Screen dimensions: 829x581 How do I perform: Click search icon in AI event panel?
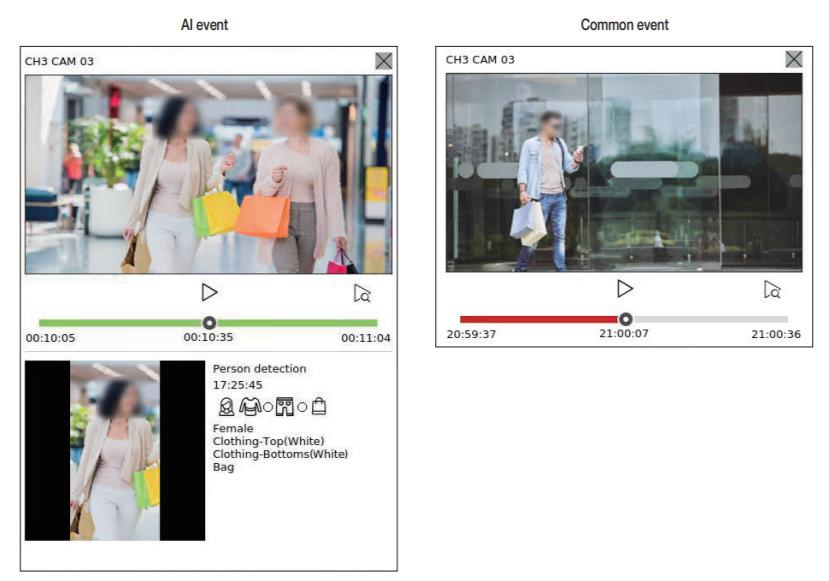(362, 293)
